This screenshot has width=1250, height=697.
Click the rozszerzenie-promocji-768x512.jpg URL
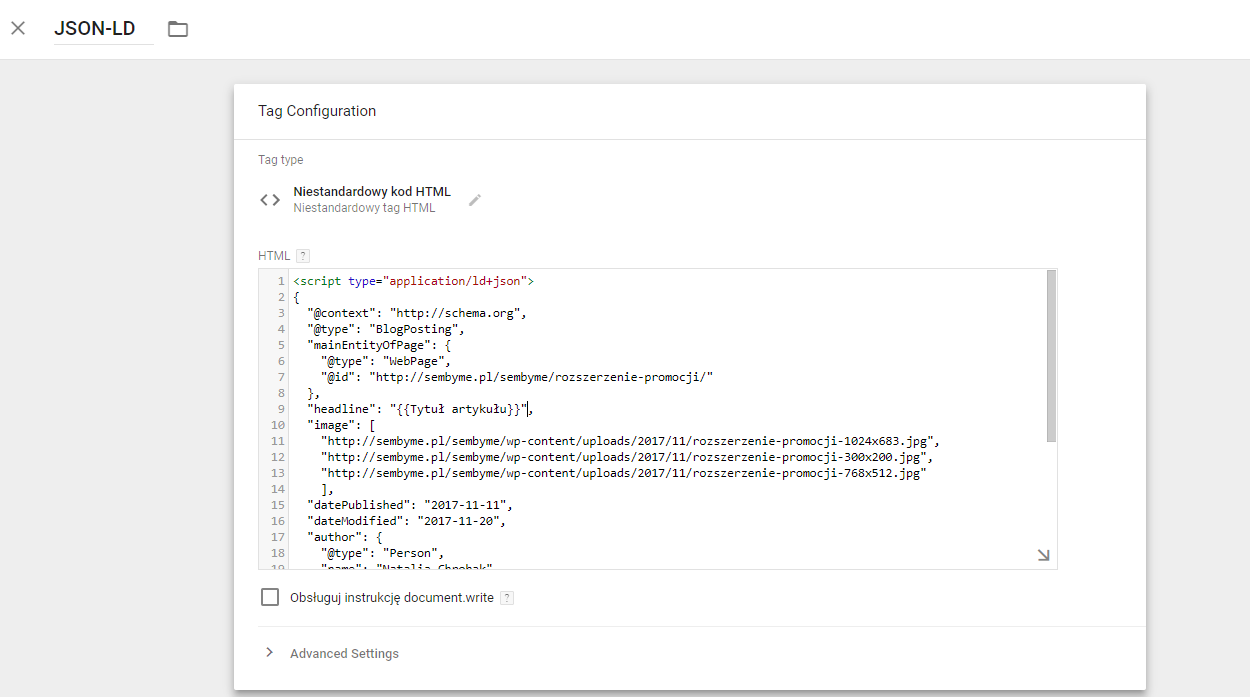point(624,473)
